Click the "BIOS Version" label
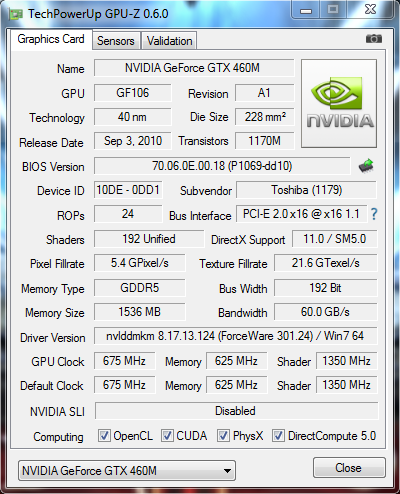Screen dimensions: 400x494 click(53, 167)
